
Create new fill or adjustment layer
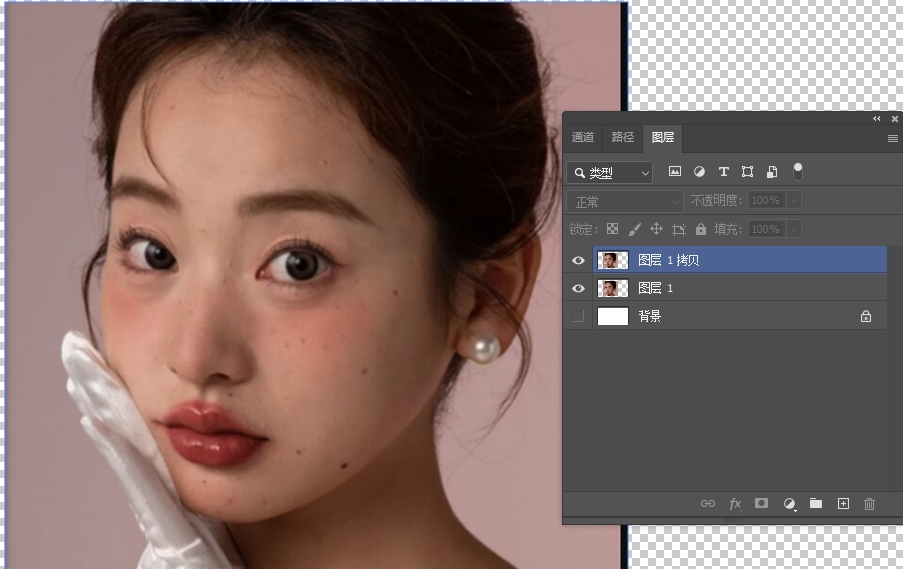coord(790,504)
